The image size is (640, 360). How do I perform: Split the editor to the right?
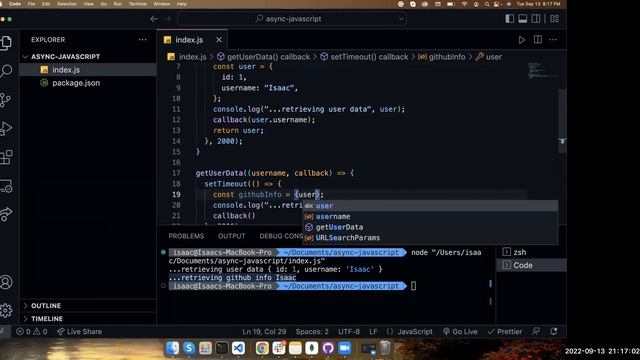[538, 40]
